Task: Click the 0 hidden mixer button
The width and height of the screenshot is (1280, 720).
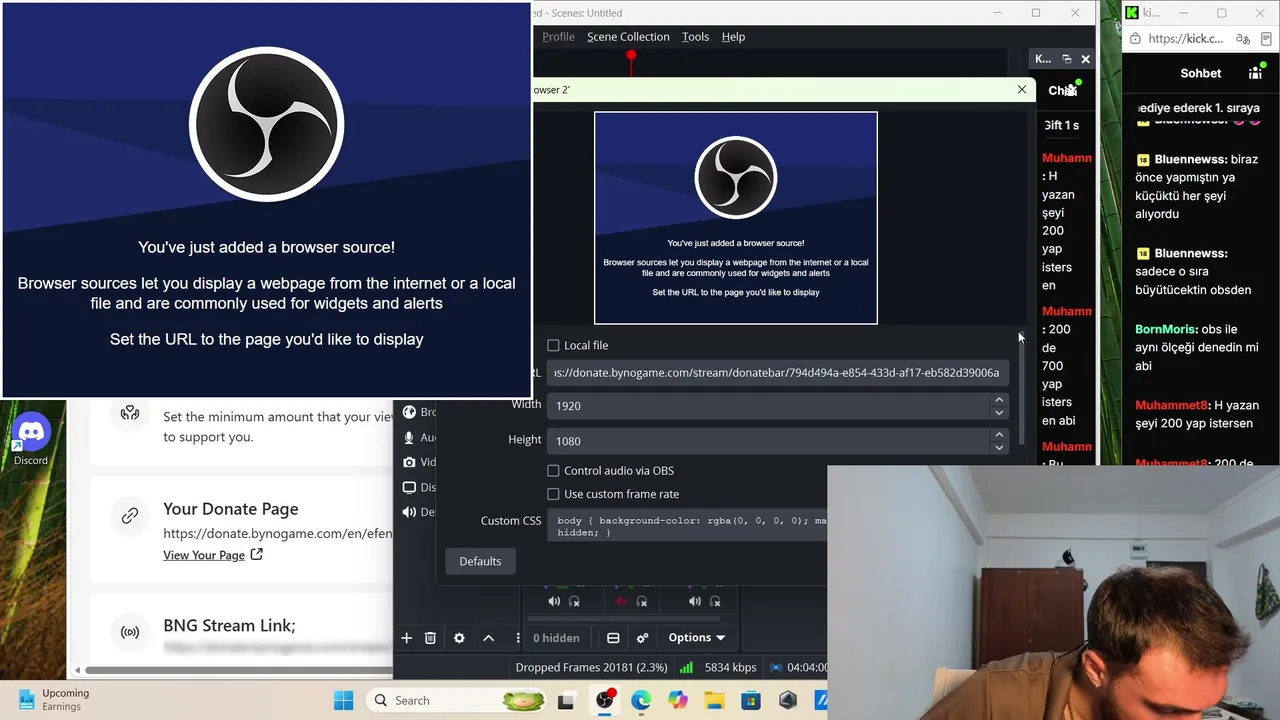Action: [556, 638]
